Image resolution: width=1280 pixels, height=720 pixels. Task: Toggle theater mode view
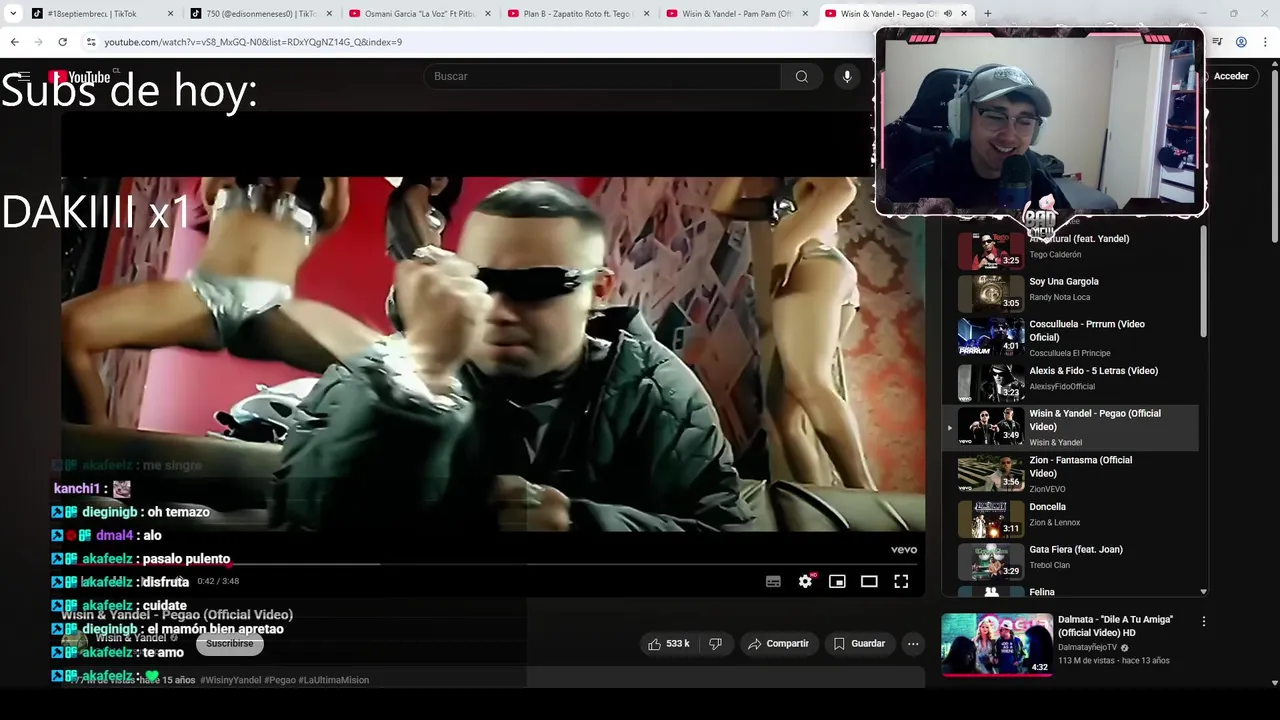[869, 581]
